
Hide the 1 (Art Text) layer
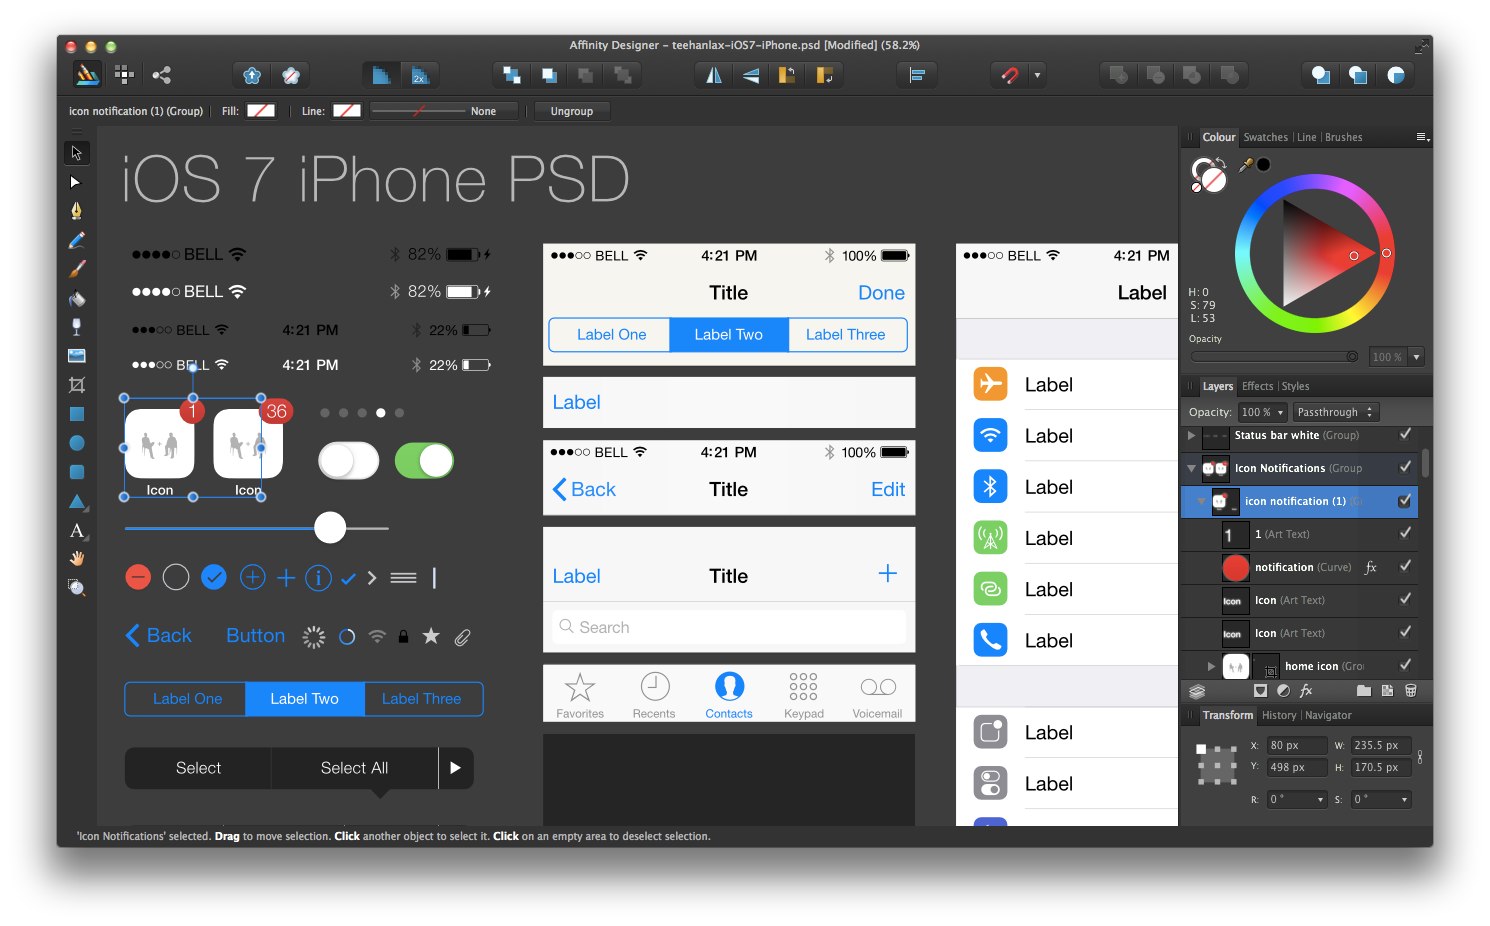click(1405, 534)
